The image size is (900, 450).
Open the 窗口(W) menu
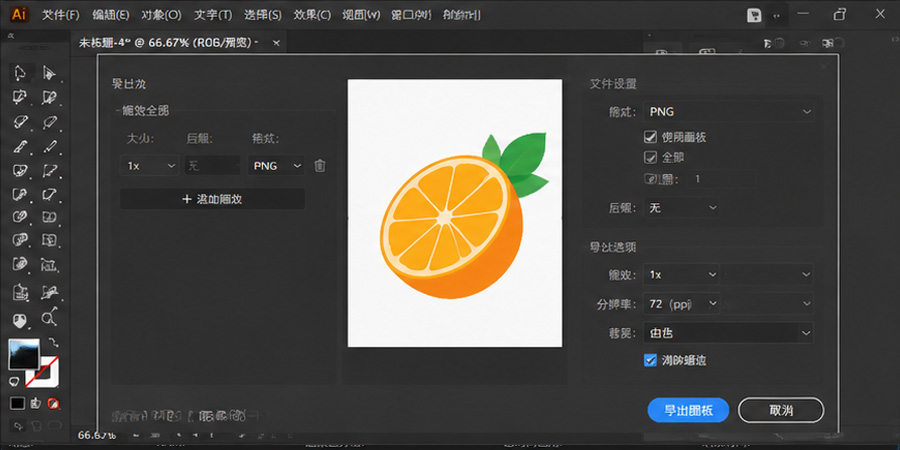point(412,15)
